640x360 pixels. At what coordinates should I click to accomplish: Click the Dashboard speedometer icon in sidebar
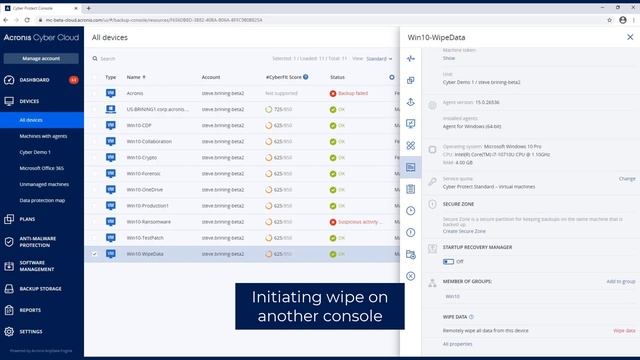9,80
